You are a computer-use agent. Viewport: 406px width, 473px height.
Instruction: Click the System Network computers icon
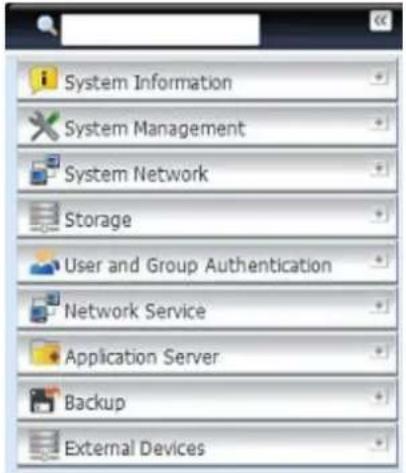click(44, 170)
